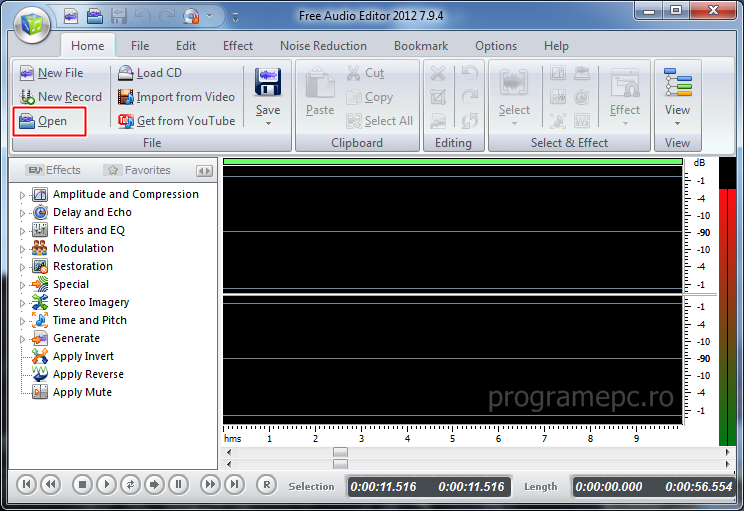744x511 pixels.
Task: Click the Record R button
Action: coord(267,484)
